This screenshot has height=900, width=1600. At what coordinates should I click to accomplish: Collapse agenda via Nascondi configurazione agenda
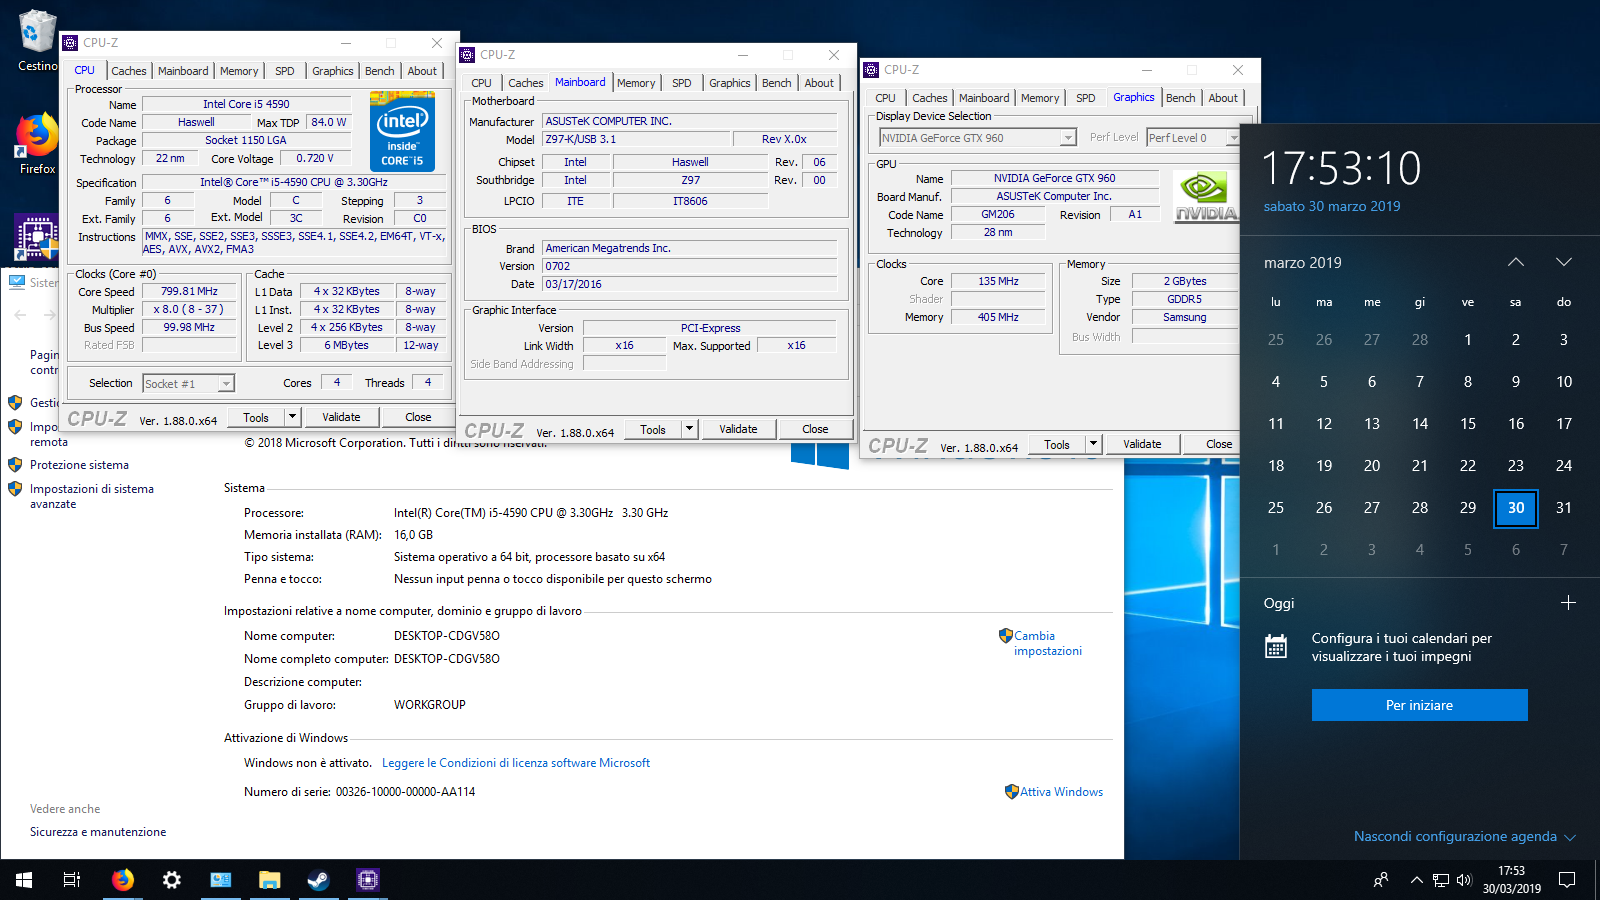point(1464,837)
